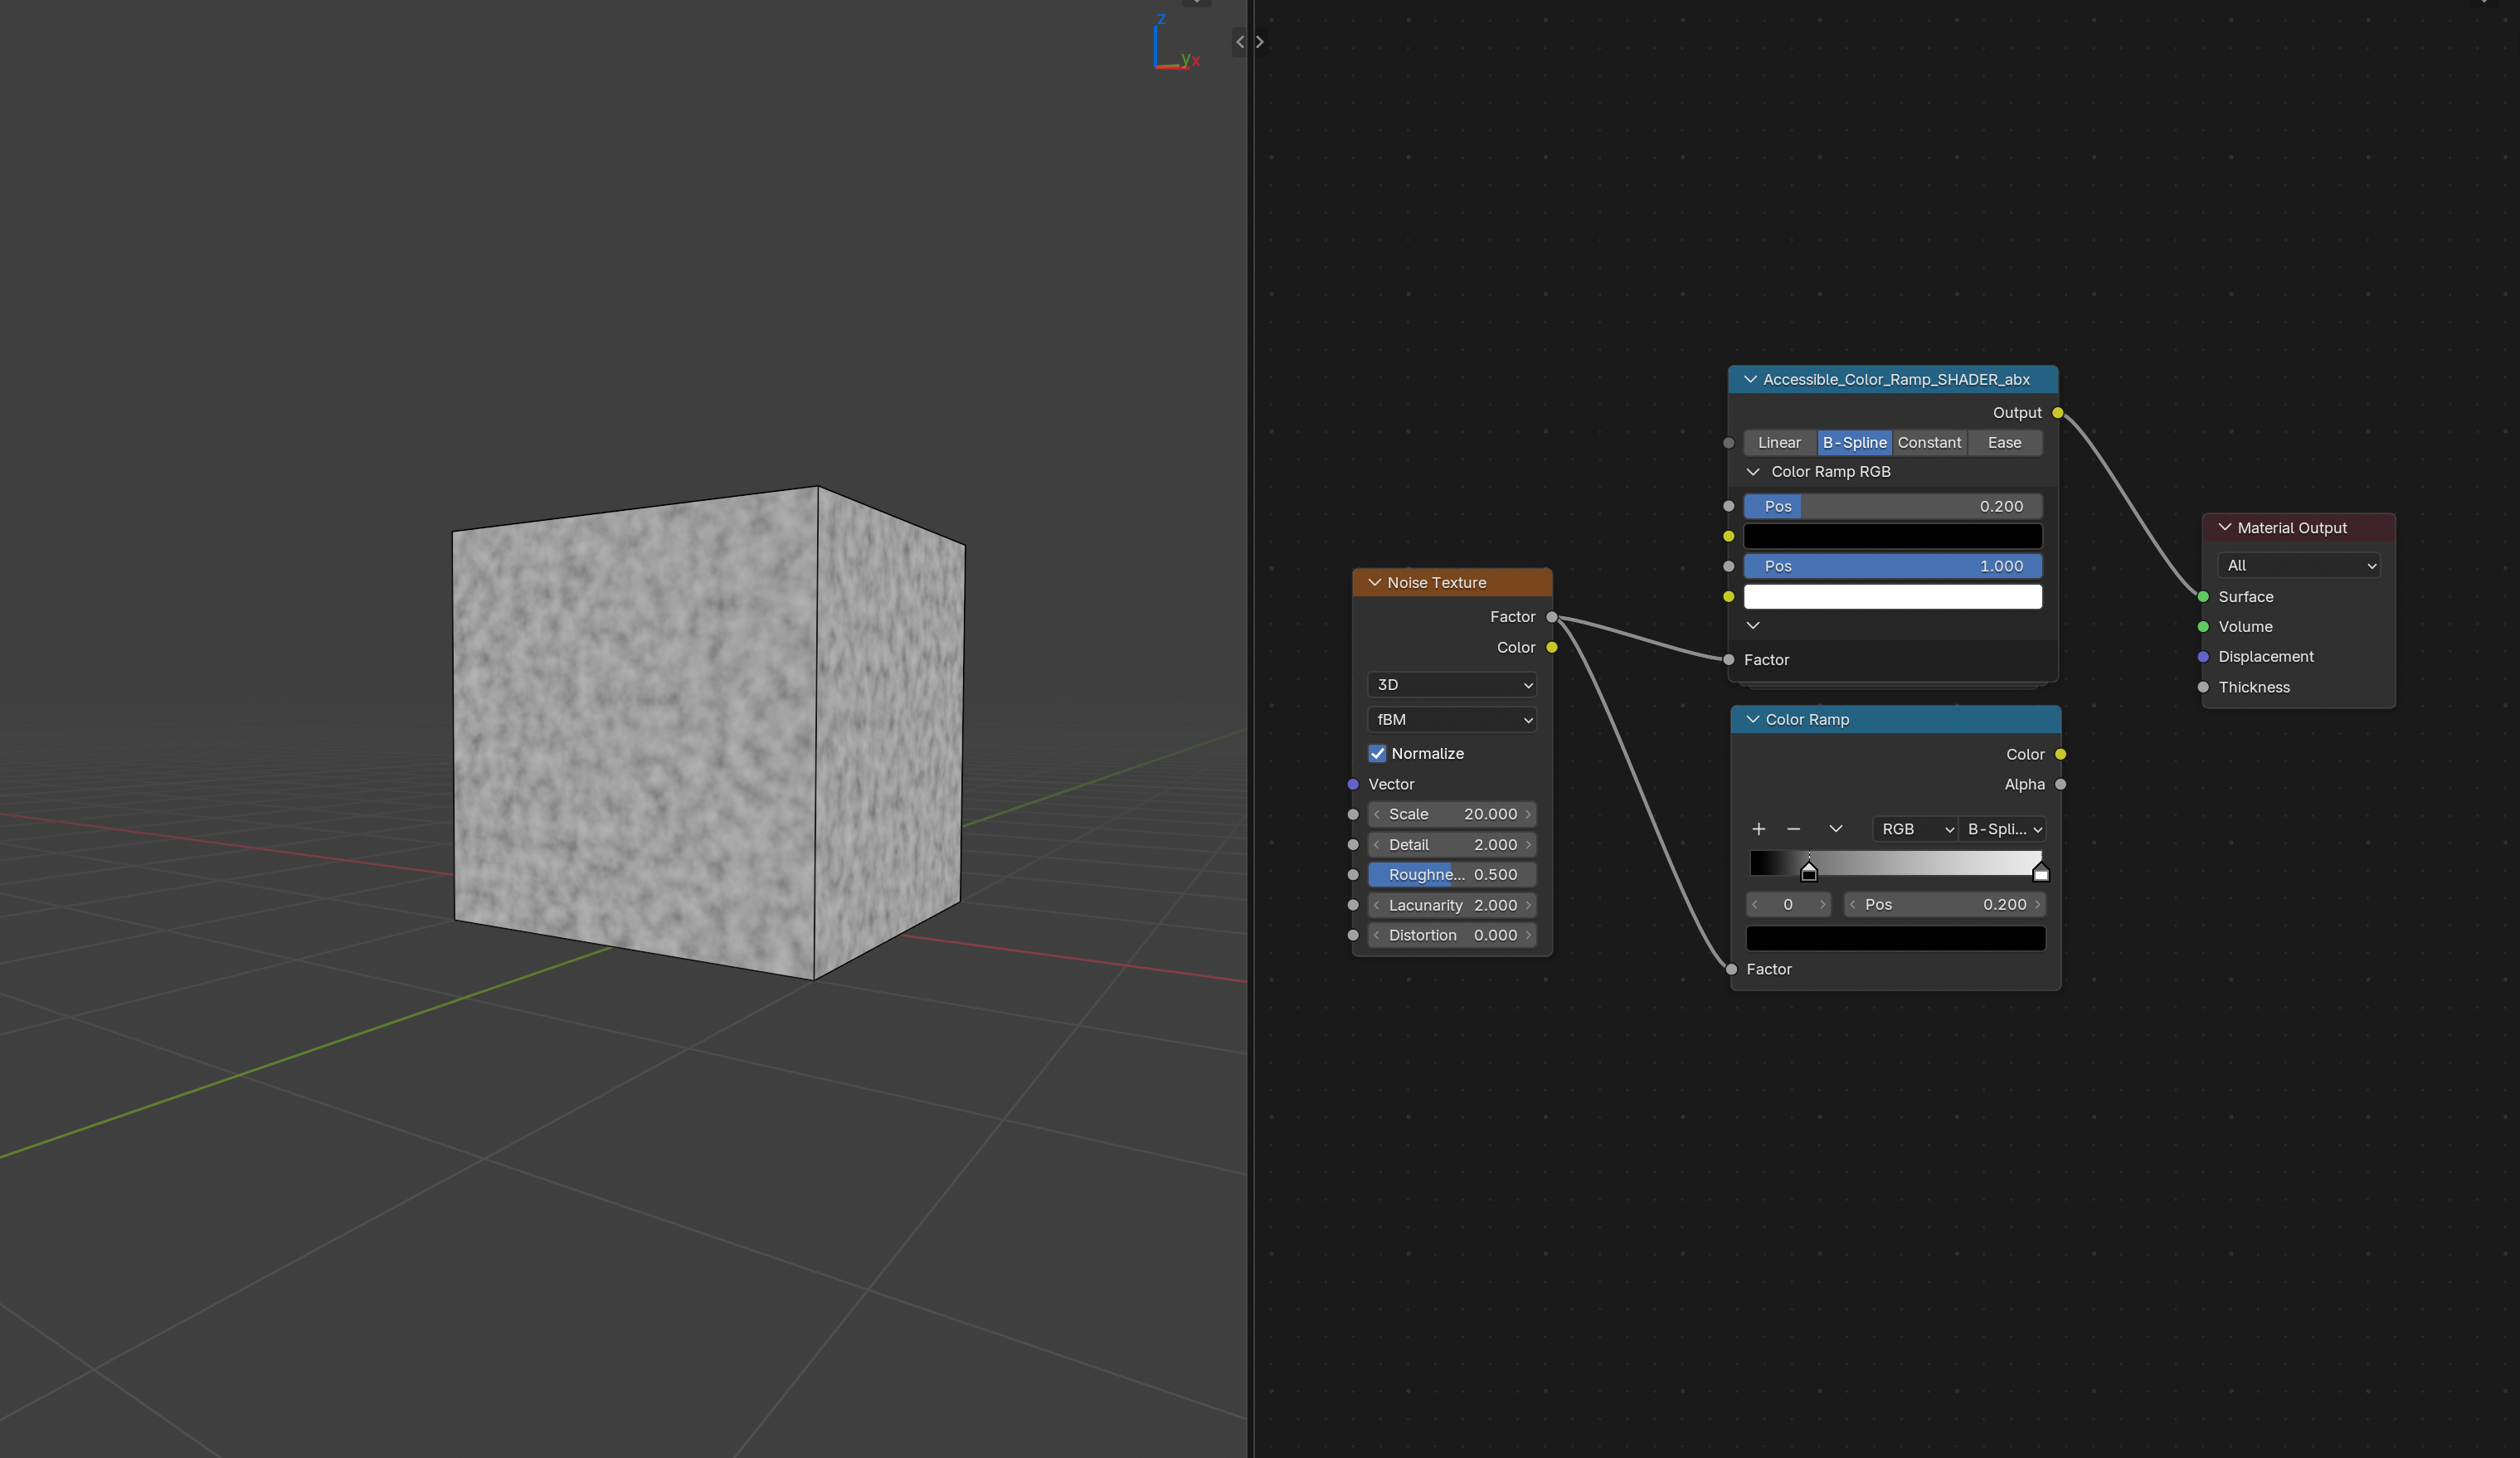Collapse the Color Ramp RGB panel
Screen dimensions: 2520x1458
coord(1752,471)
